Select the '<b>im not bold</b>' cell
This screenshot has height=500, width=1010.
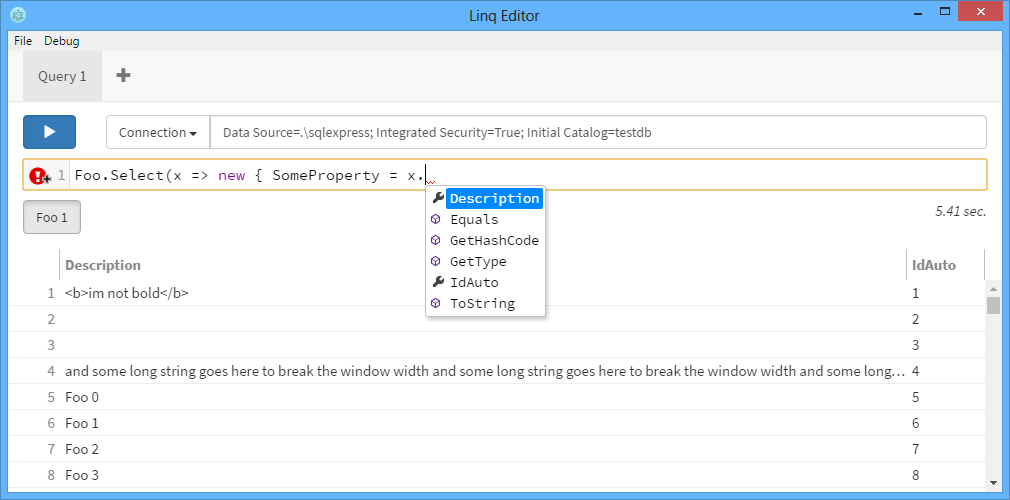pyautogui.click(x=482, y=293)
